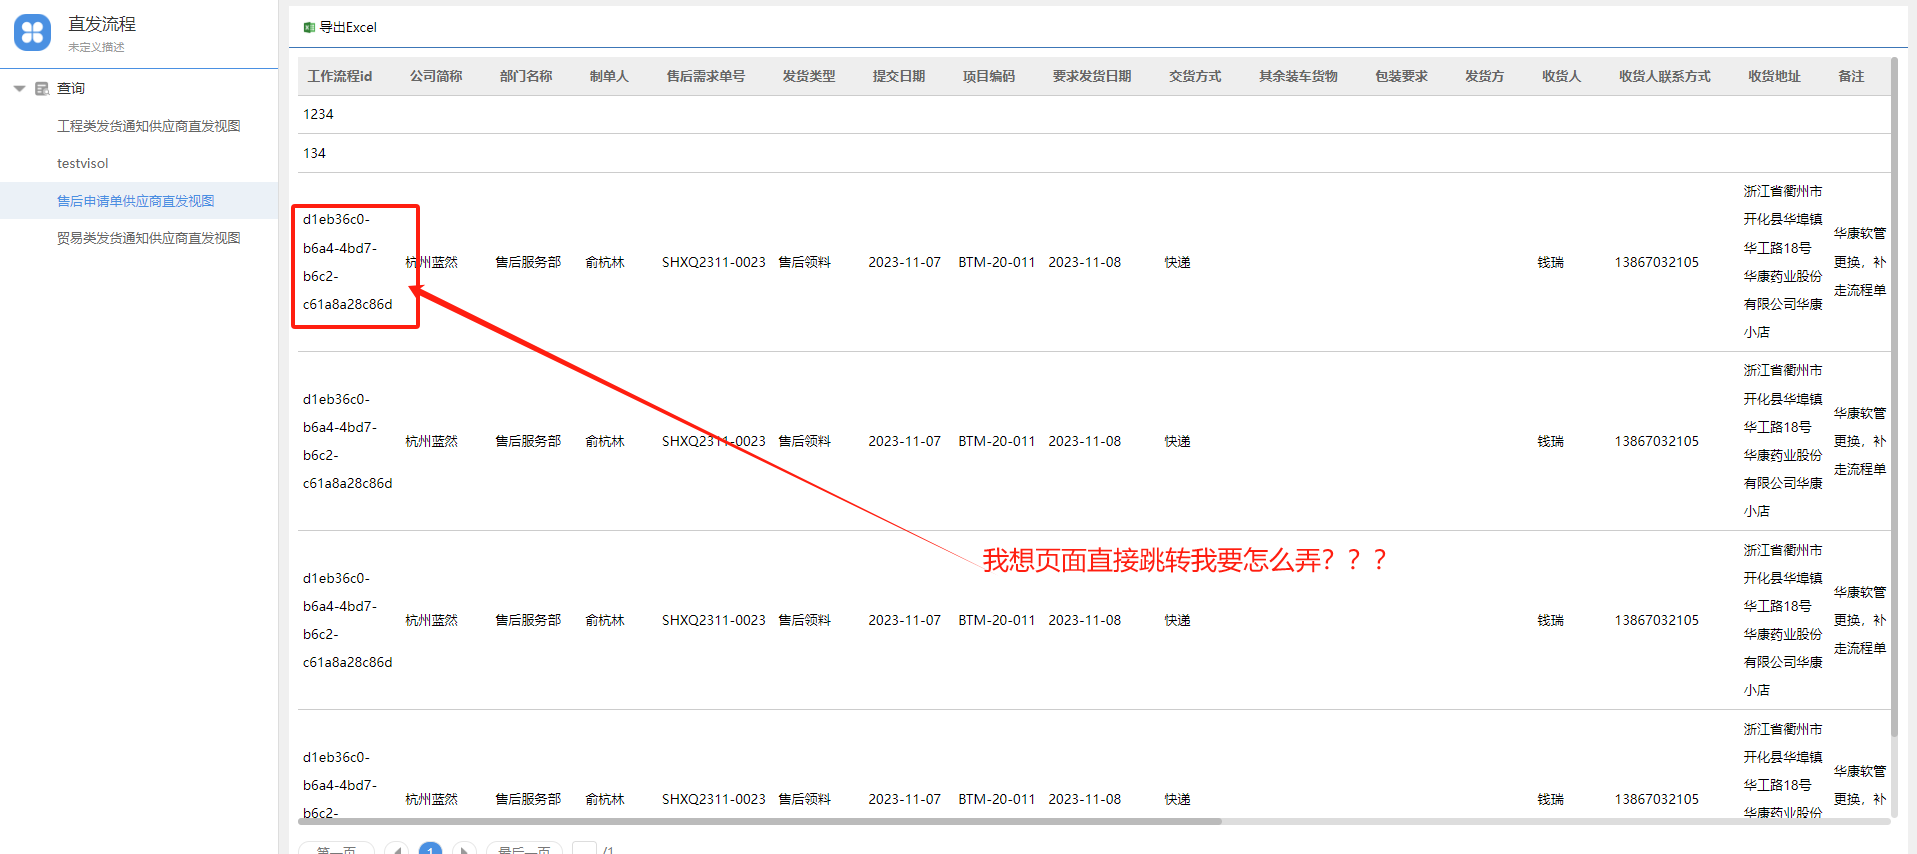Click the 工作流程id column header
Screen dimensions: 1917x854
(x=340, y=76)
